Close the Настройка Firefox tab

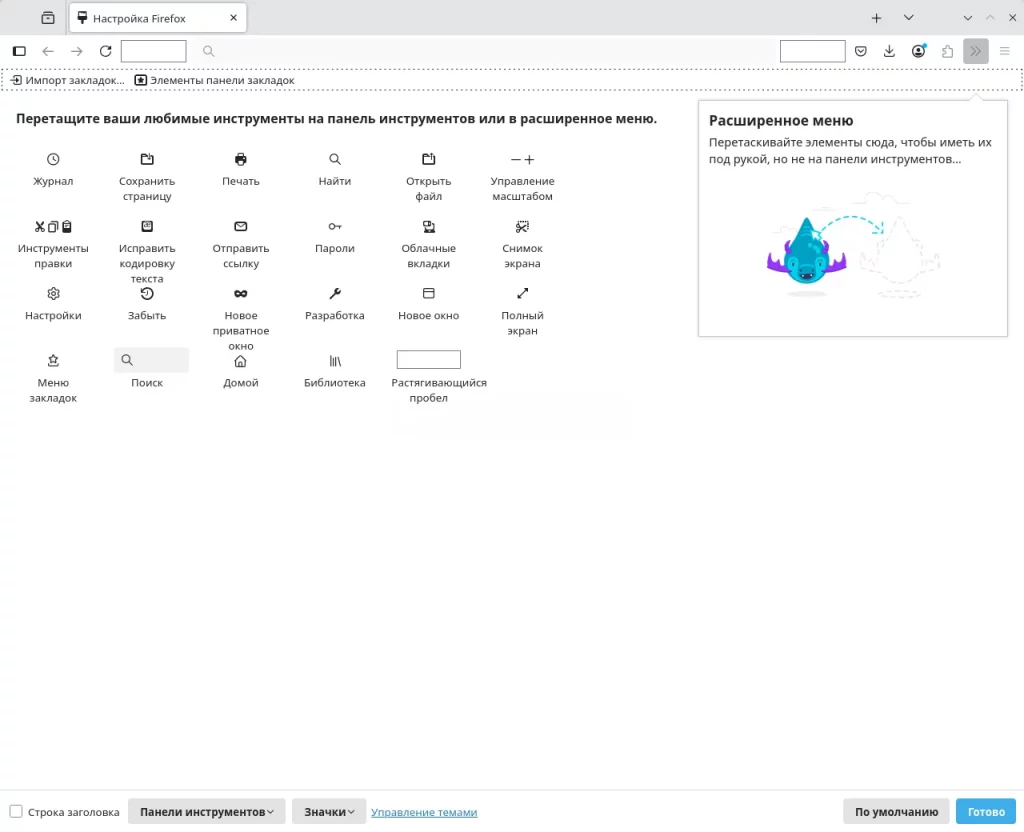(x=233, y=18)
